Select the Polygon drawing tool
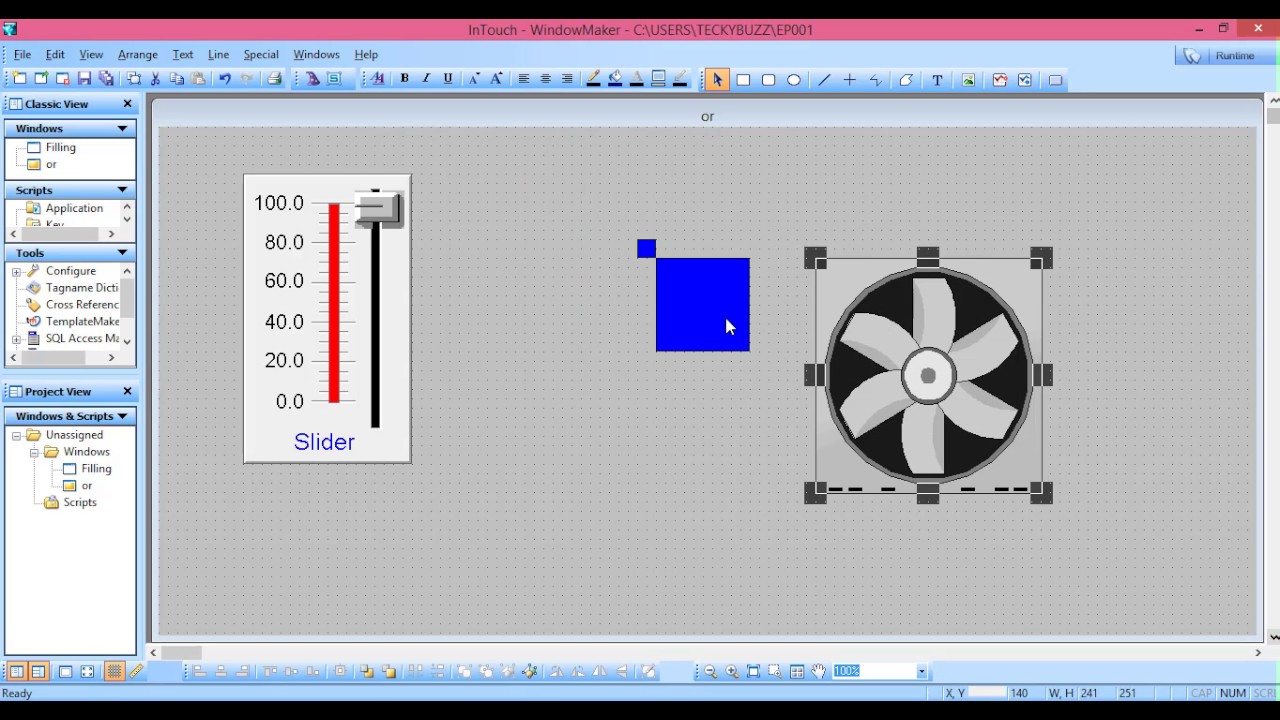The image size is (1280, 720). coord(906,80)
